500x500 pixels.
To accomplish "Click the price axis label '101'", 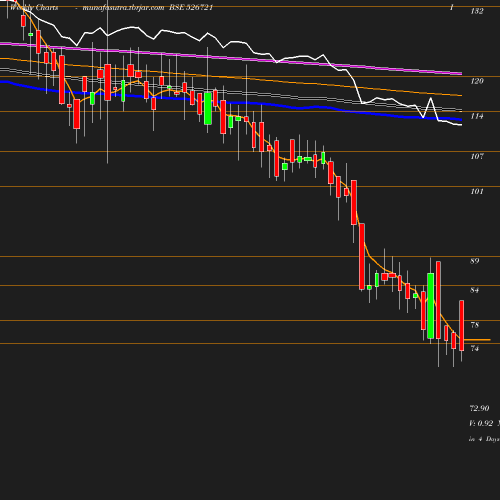I will click(x=477, y=191).
